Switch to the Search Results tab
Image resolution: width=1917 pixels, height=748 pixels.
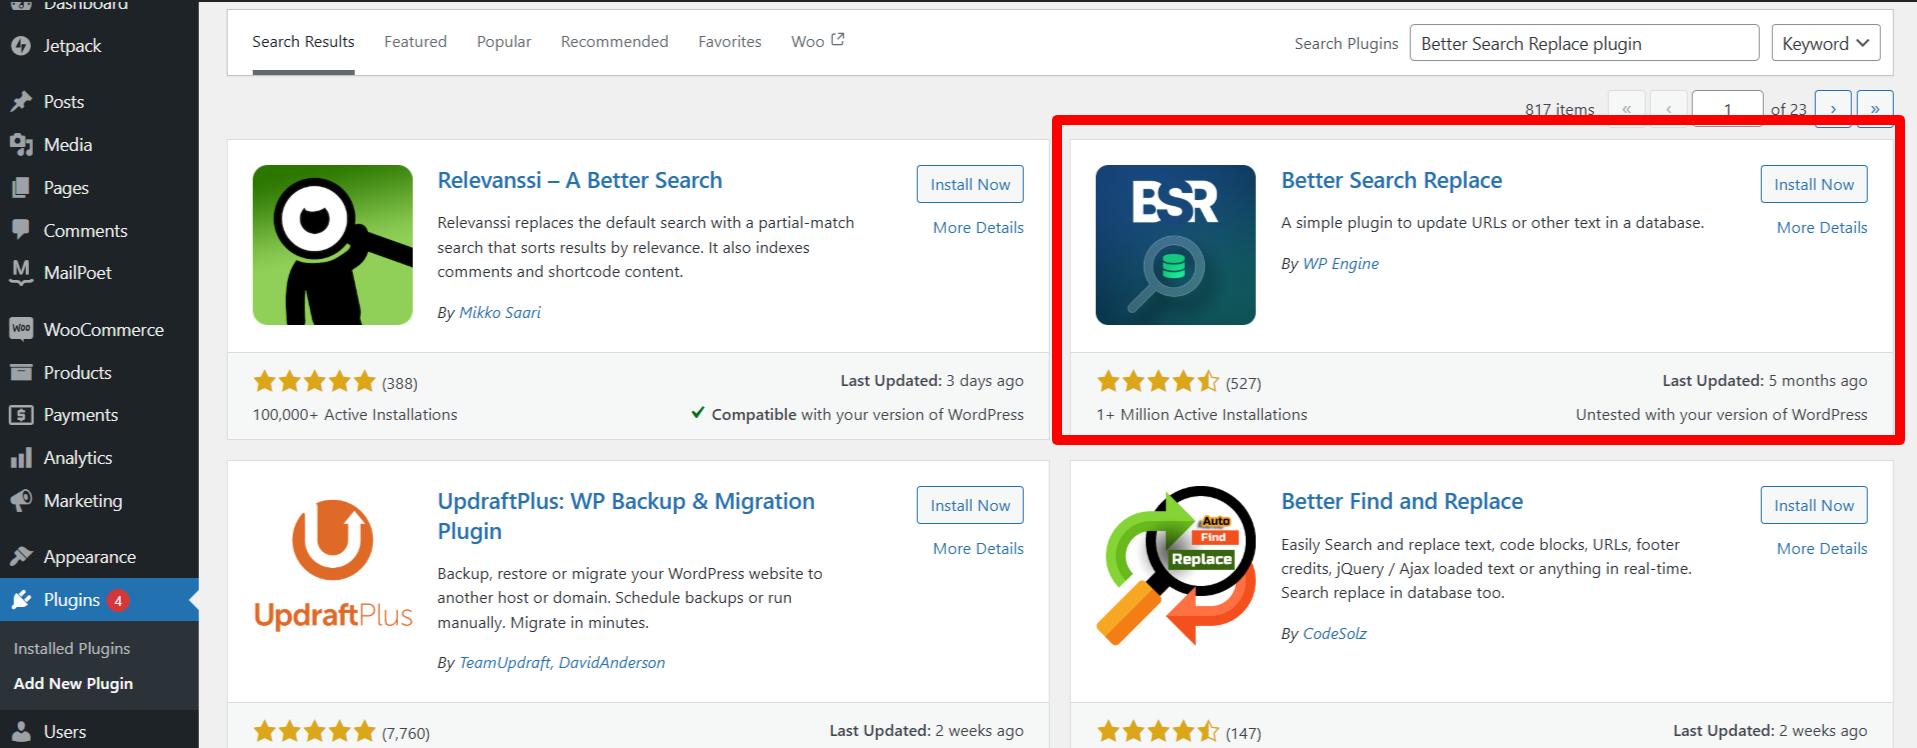[303, 42]
